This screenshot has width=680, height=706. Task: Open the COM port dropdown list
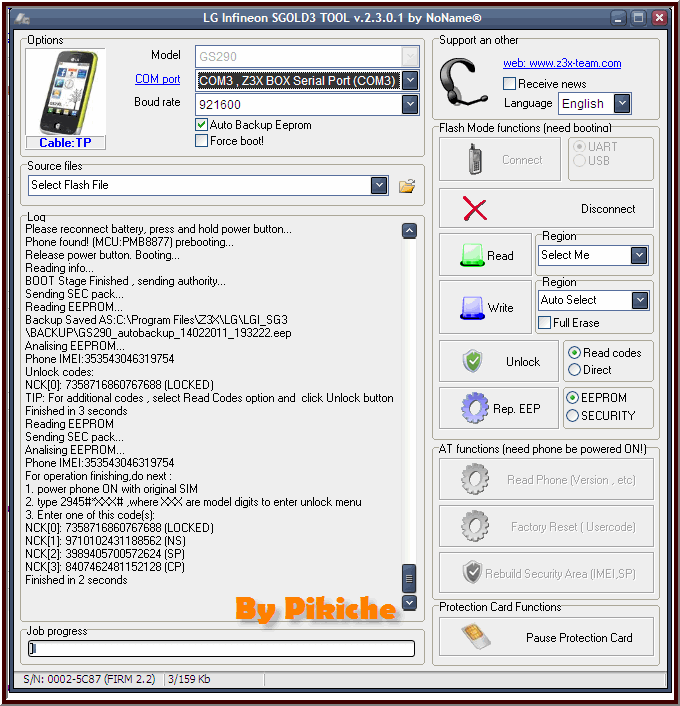tap(410, 81)
